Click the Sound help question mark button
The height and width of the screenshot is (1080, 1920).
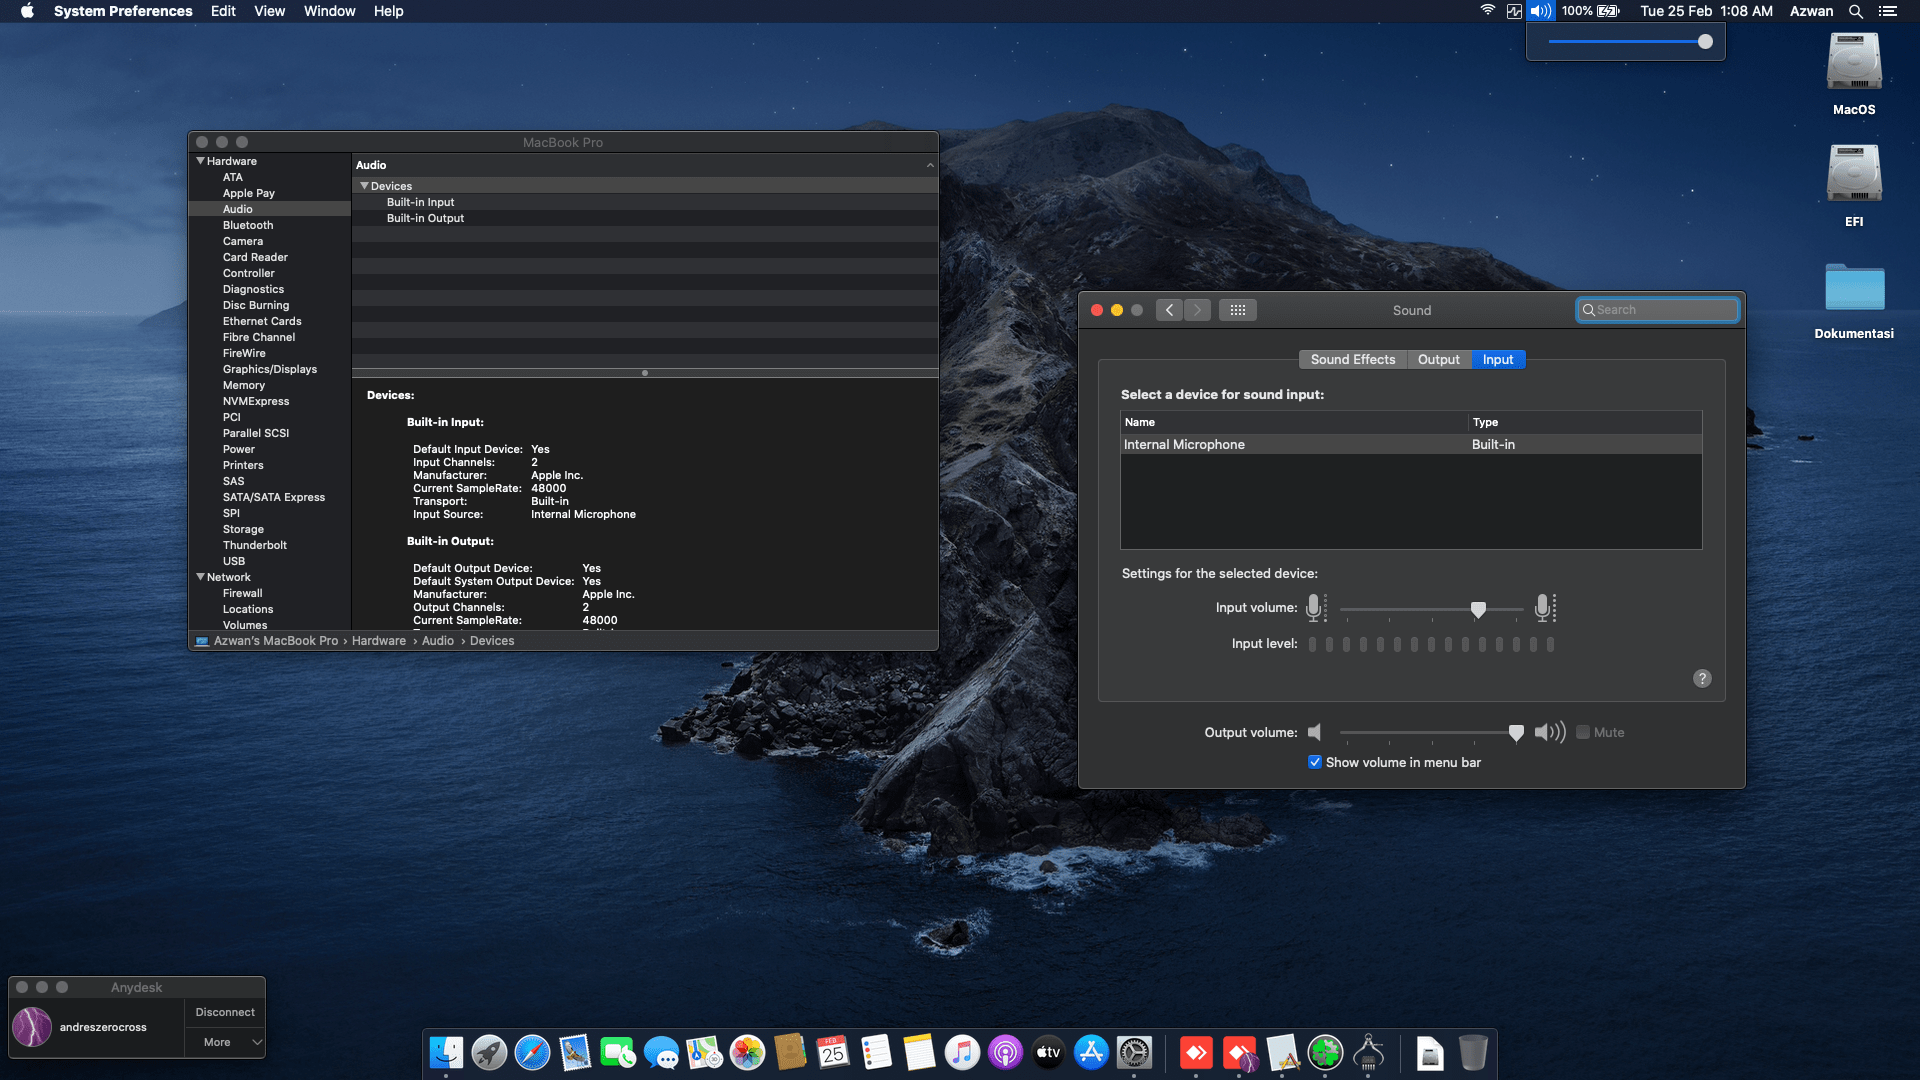(x=1702, y=679)
